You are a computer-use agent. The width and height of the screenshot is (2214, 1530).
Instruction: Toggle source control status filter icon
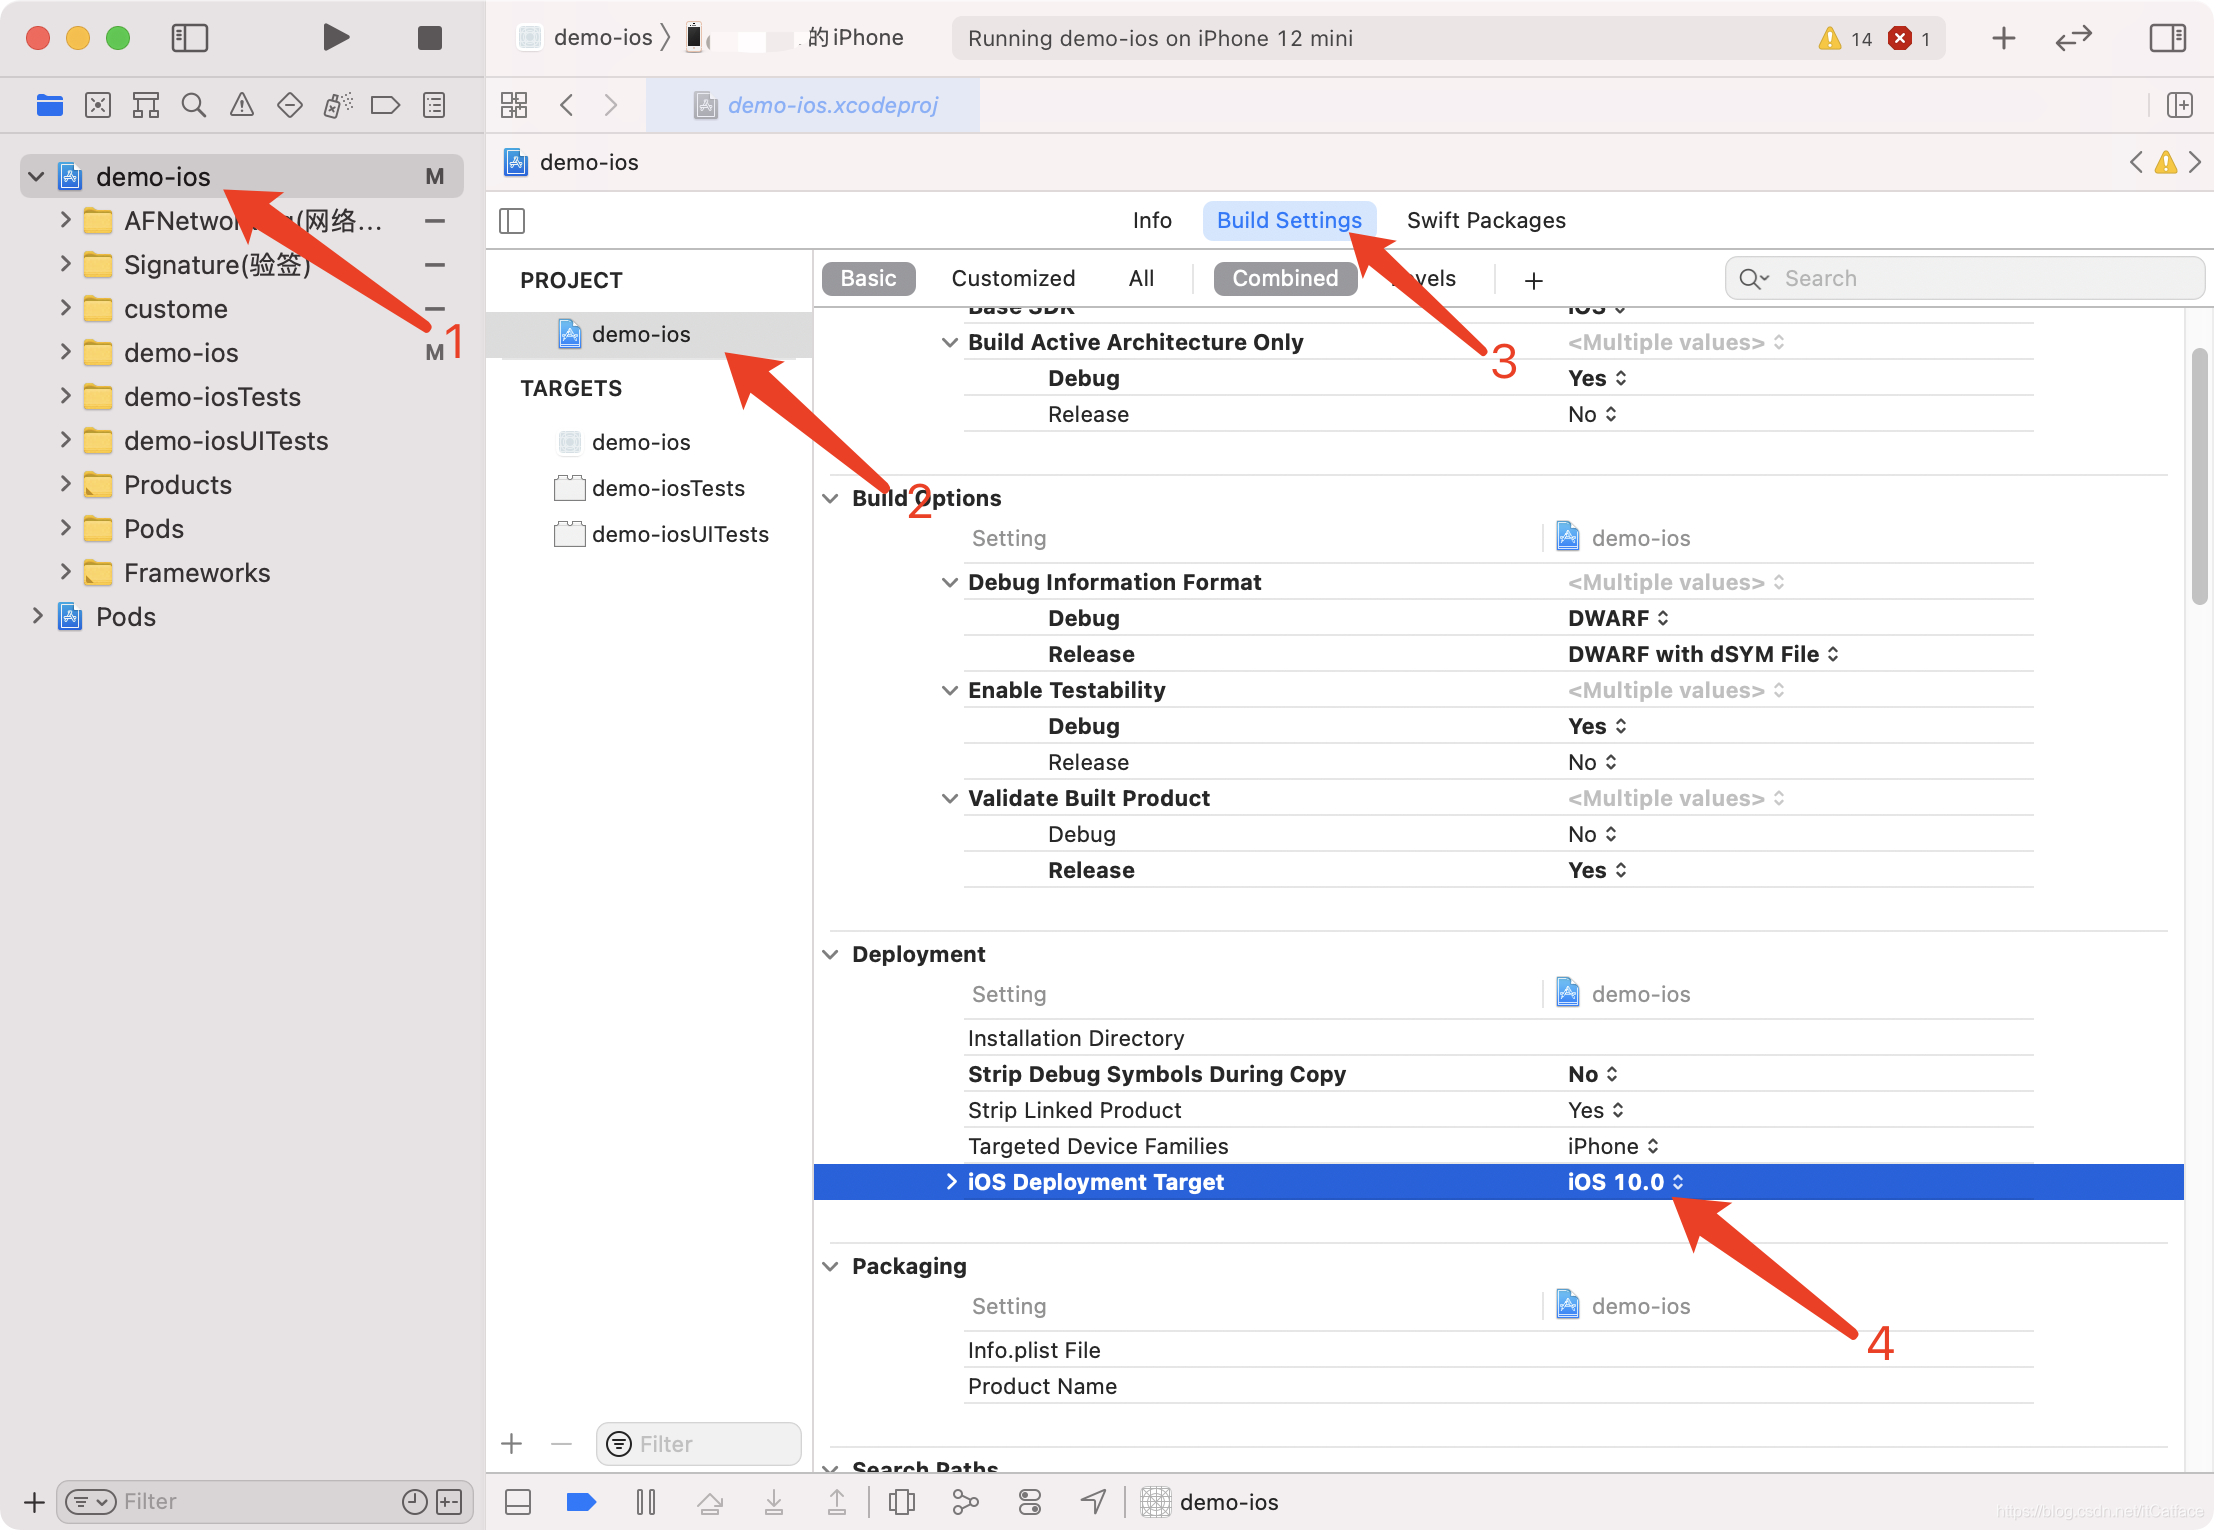450,1501
